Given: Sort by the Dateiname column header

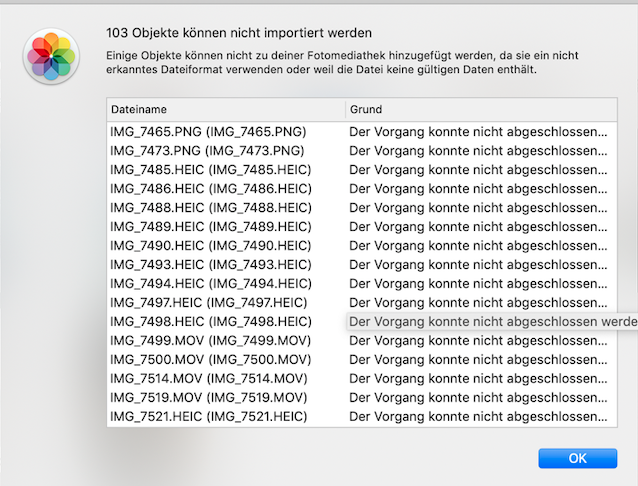Looking at the screenshot, I should click(226, 108).
